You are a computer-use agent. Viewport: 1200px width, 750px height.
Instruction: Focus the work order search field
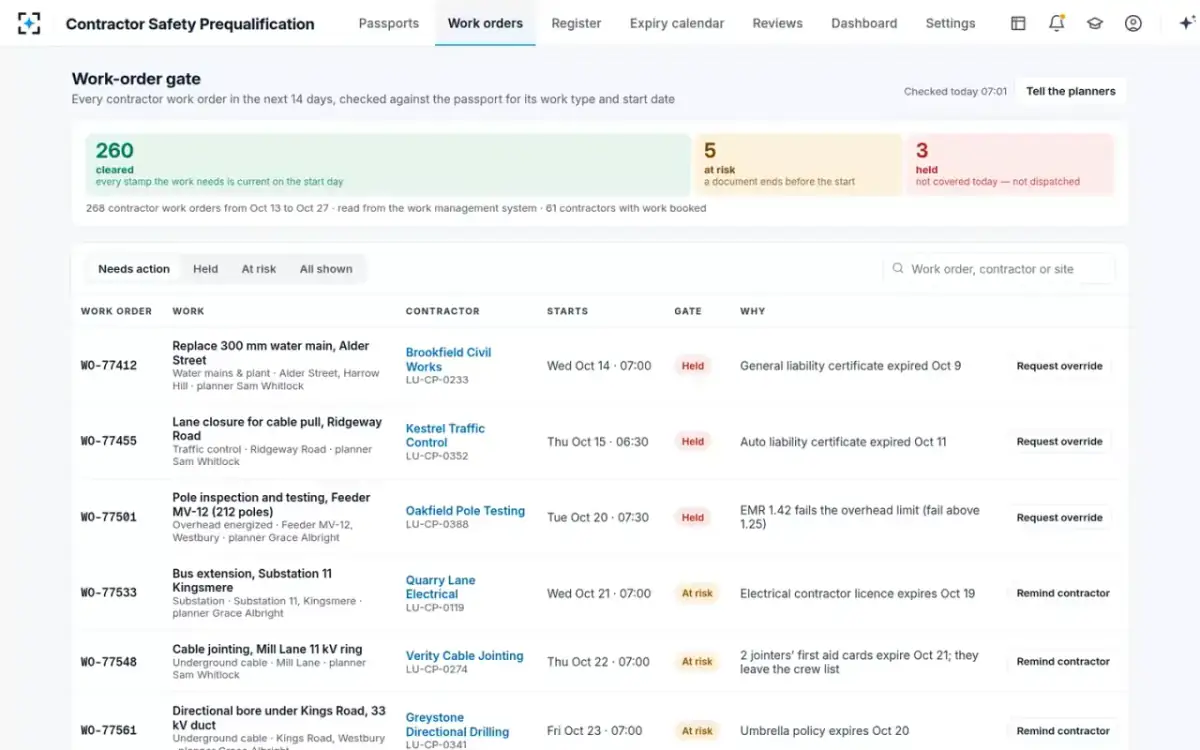click(x=999, y=269)
